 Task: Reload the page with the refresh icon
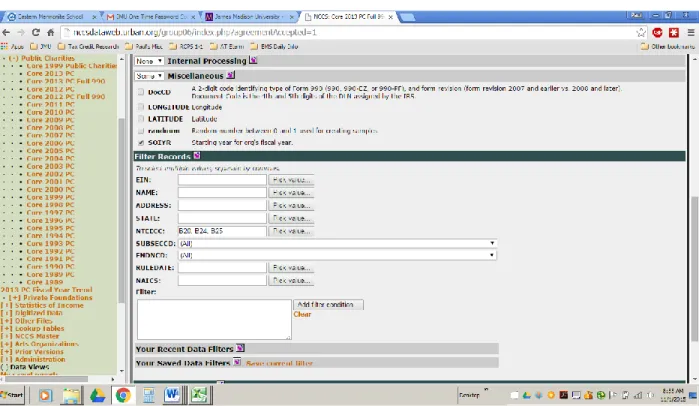tap(36, 33)
